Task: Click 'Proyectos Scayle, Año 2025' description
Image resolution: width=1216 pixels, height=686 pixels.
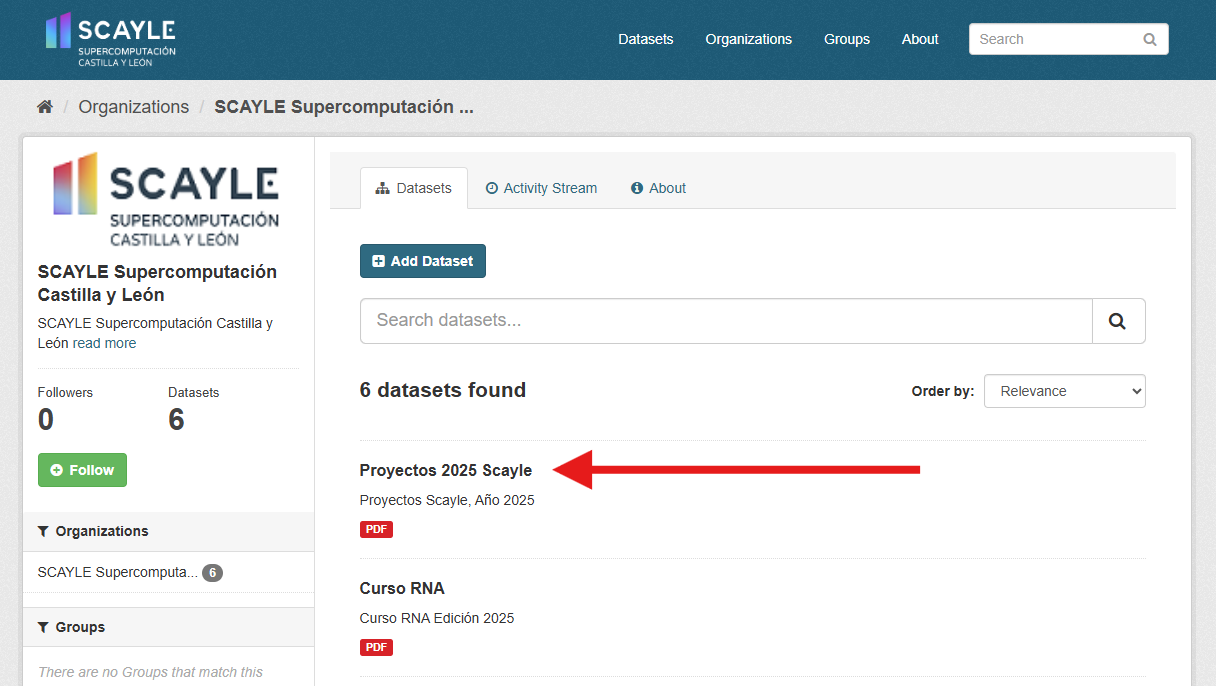Action: click(447, 500)
